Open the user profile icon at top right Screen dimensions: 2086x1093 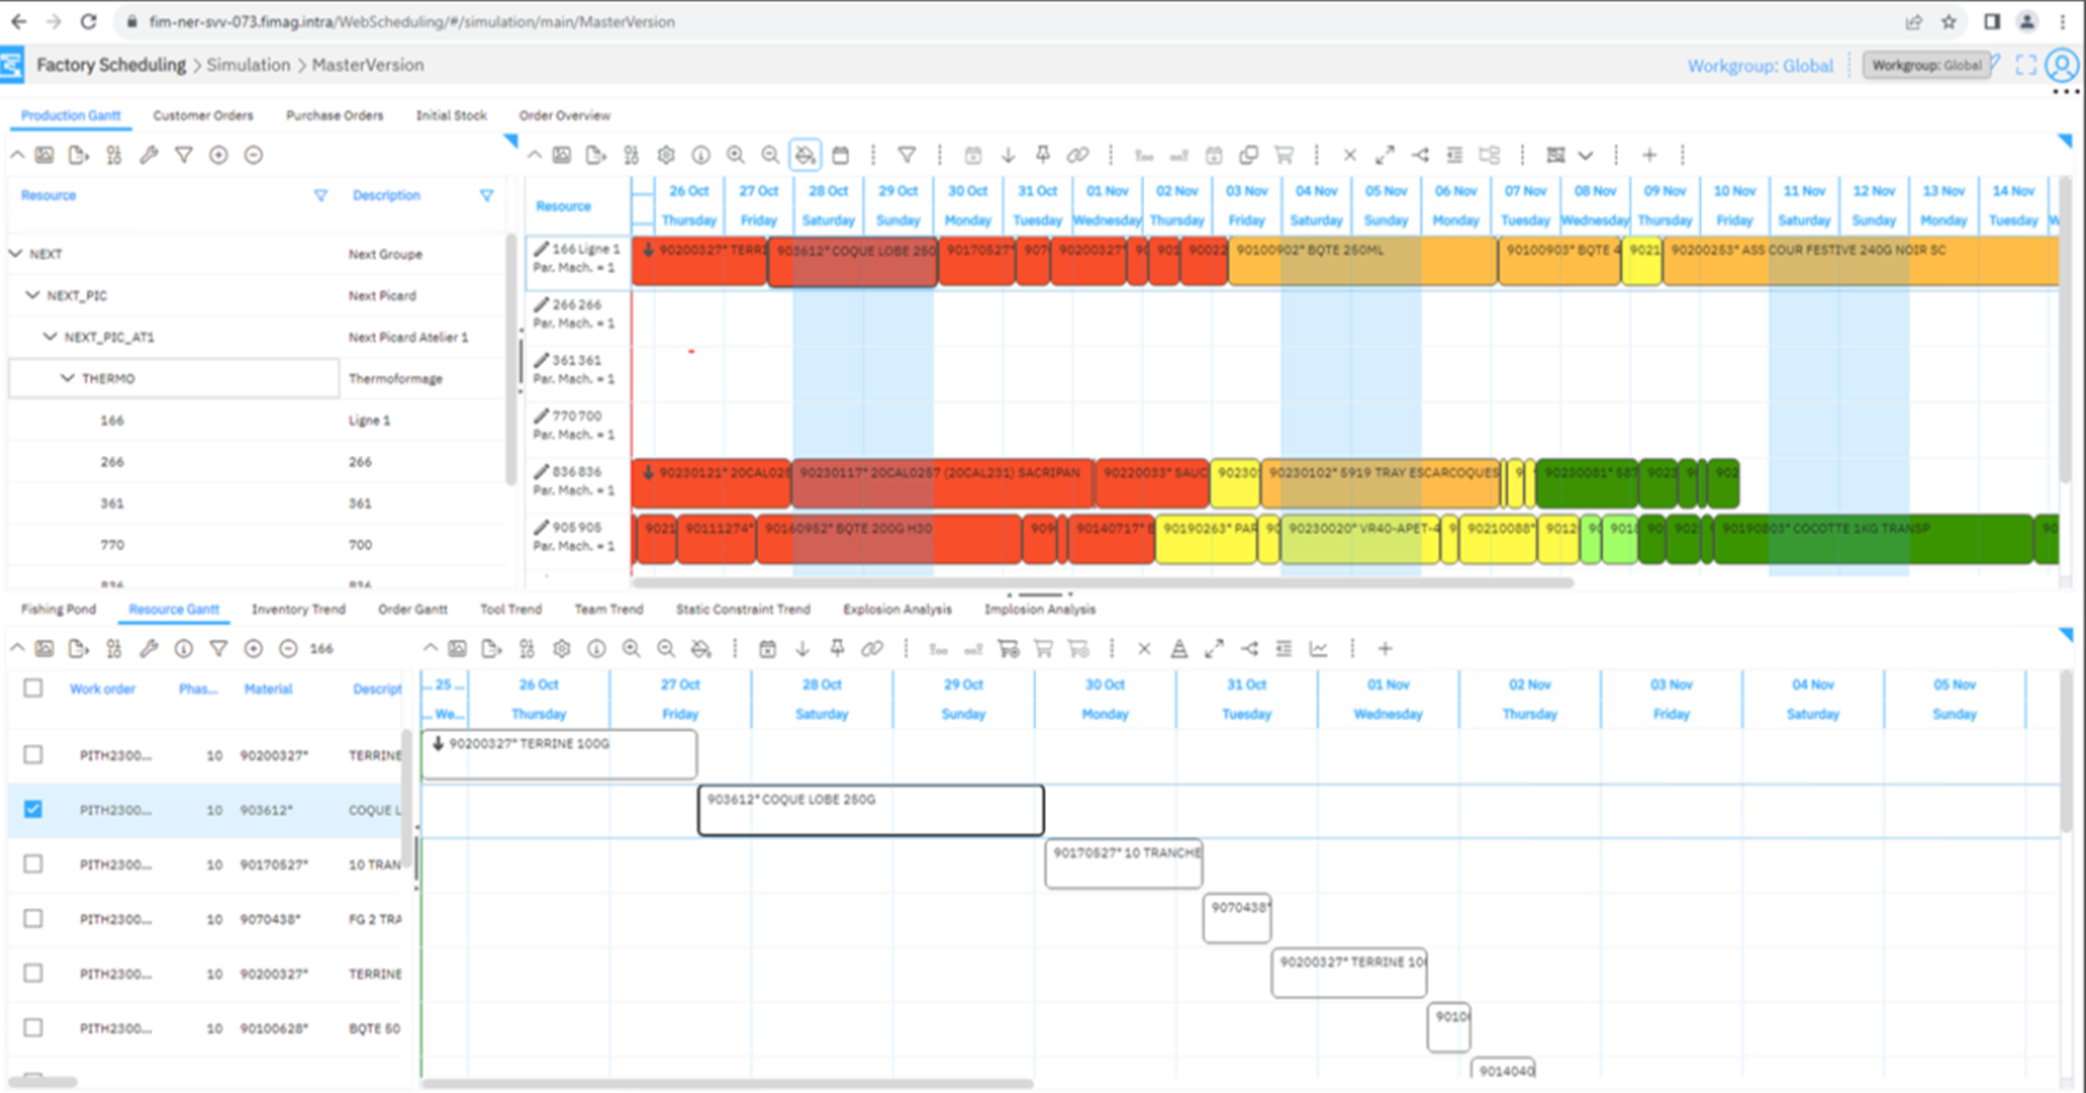(x=2061, y=65)
